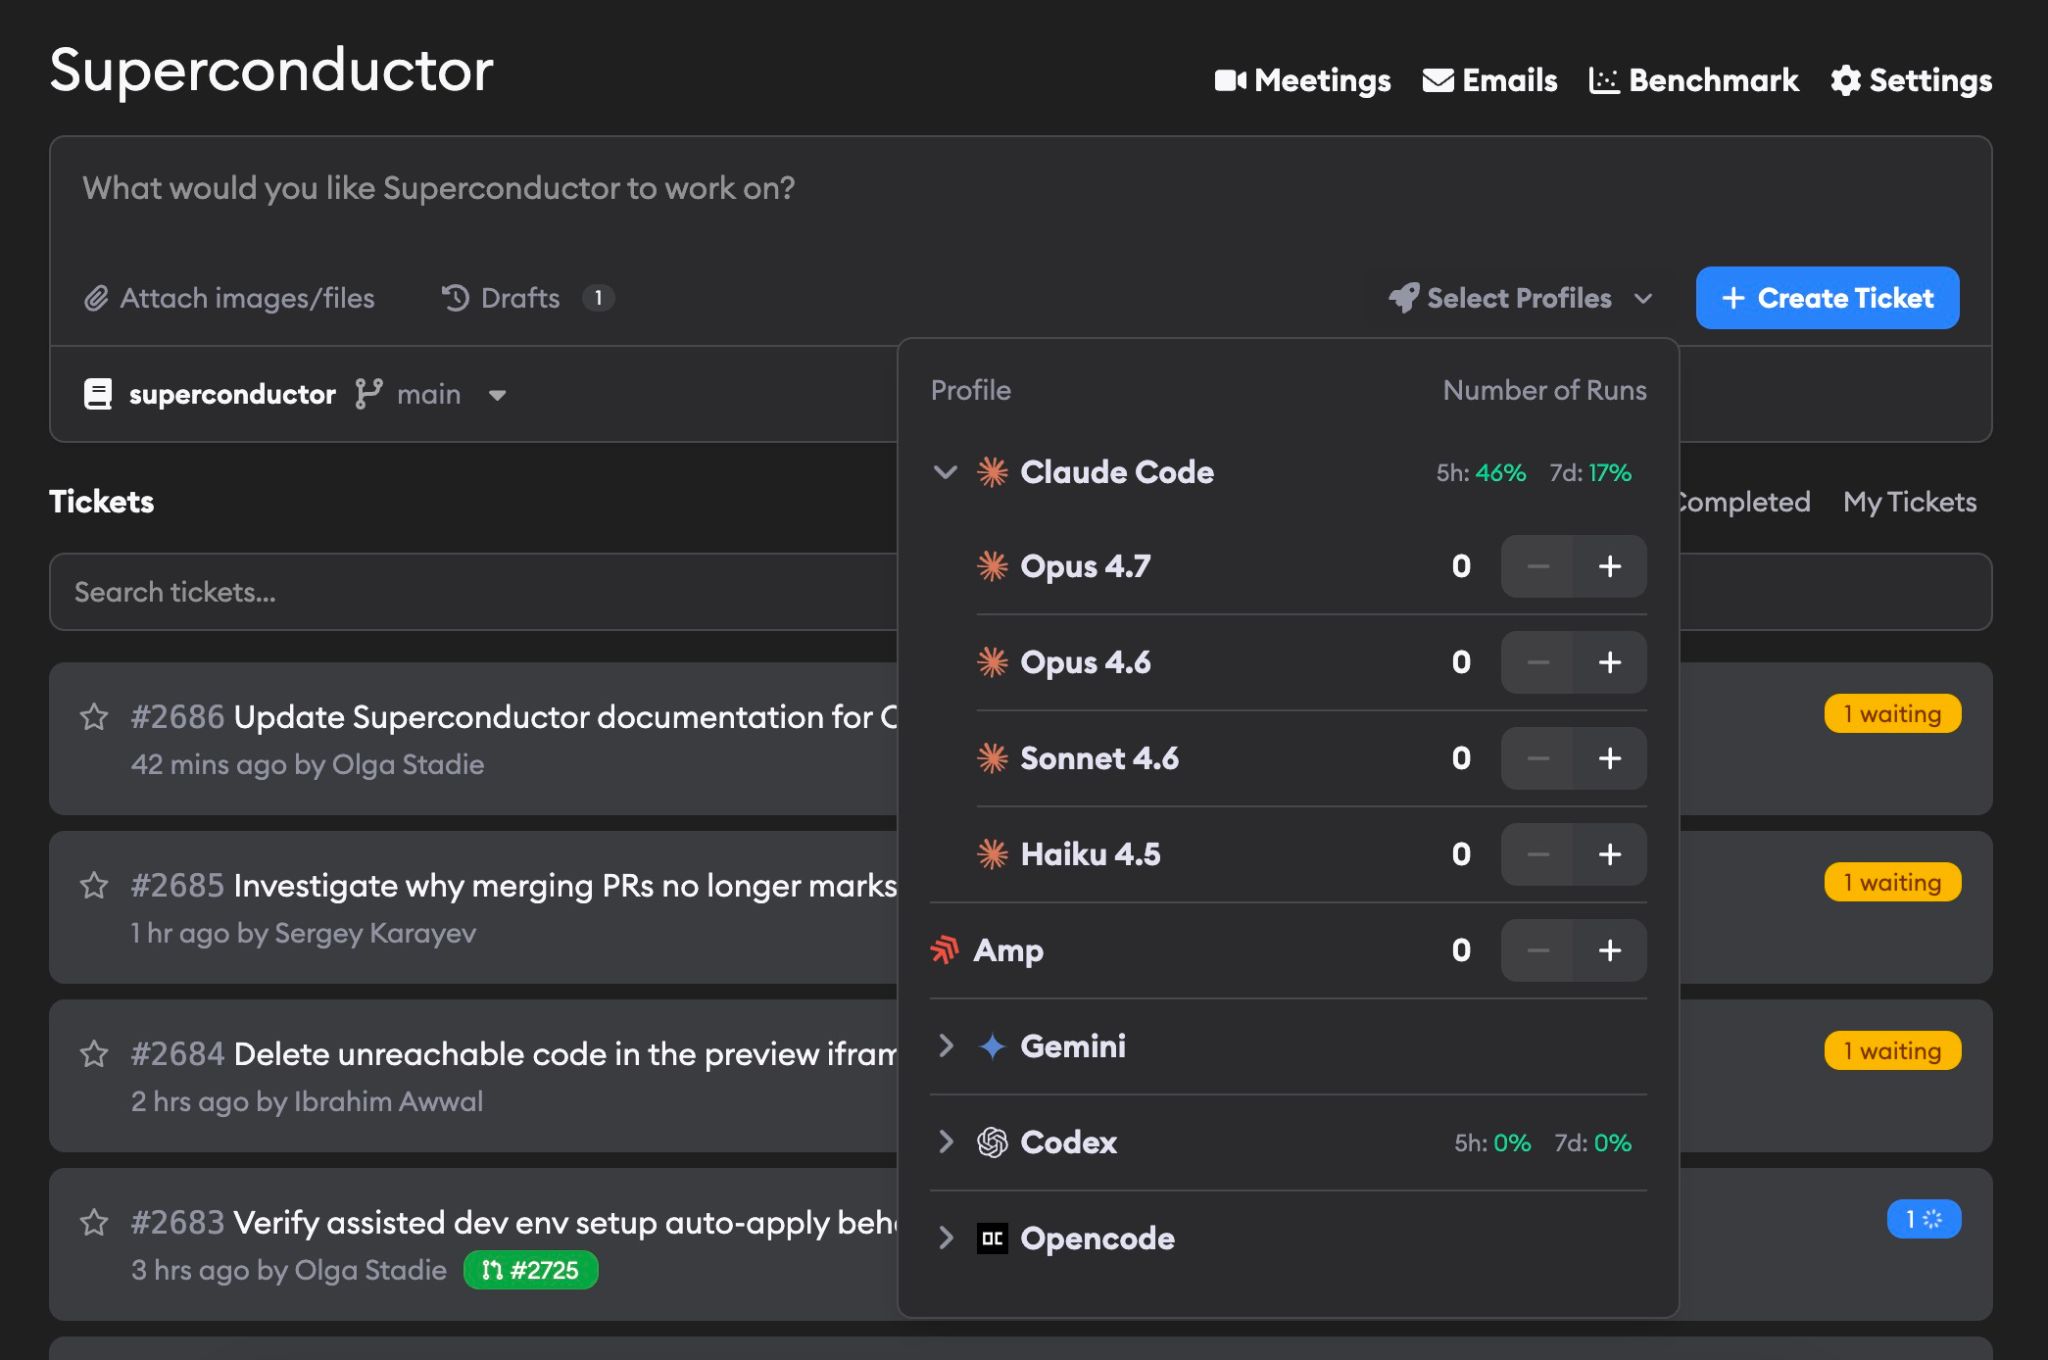The image size is (2048, 1360).
Task: Focus the 'What would you like Superconductor to work on?' field
Action: pos(1020,188)
